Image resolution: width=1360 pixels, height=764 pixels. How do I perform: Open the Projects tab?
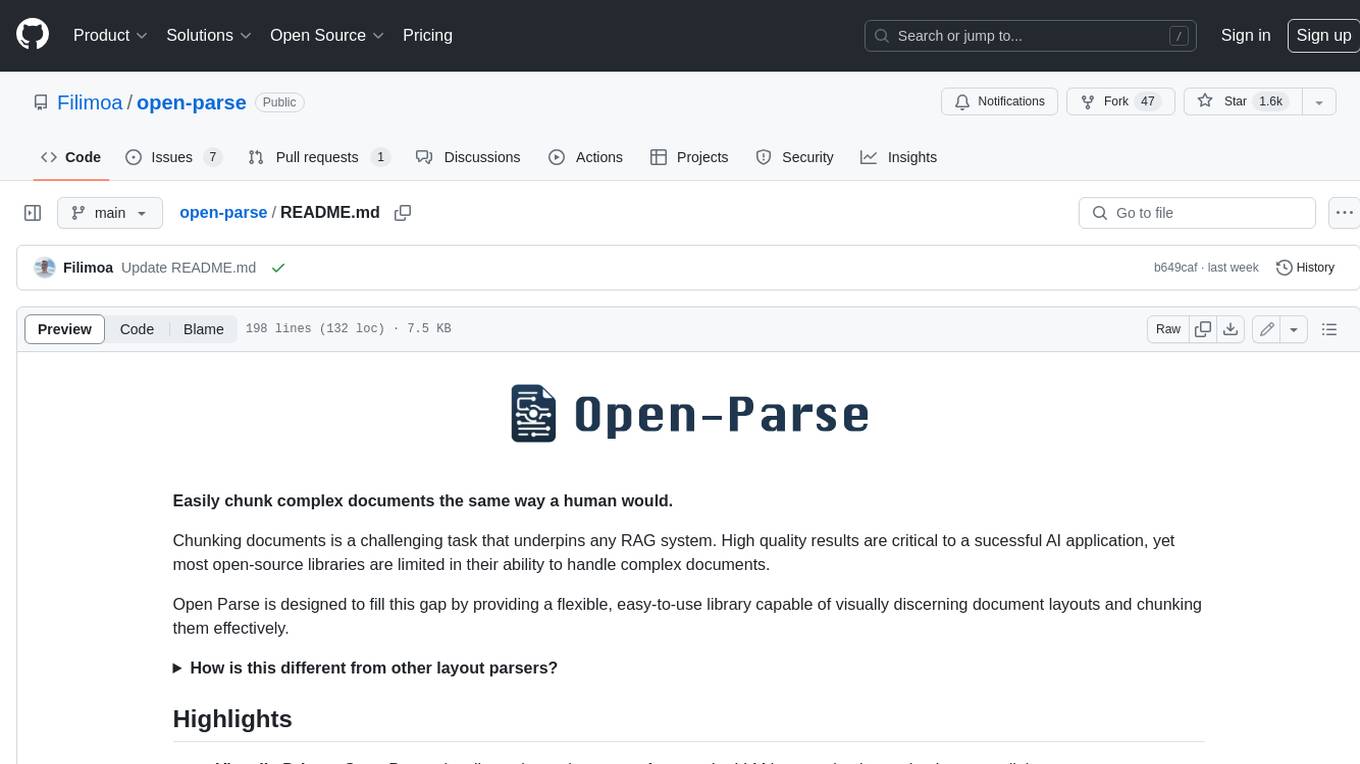(x=689, y=157)
